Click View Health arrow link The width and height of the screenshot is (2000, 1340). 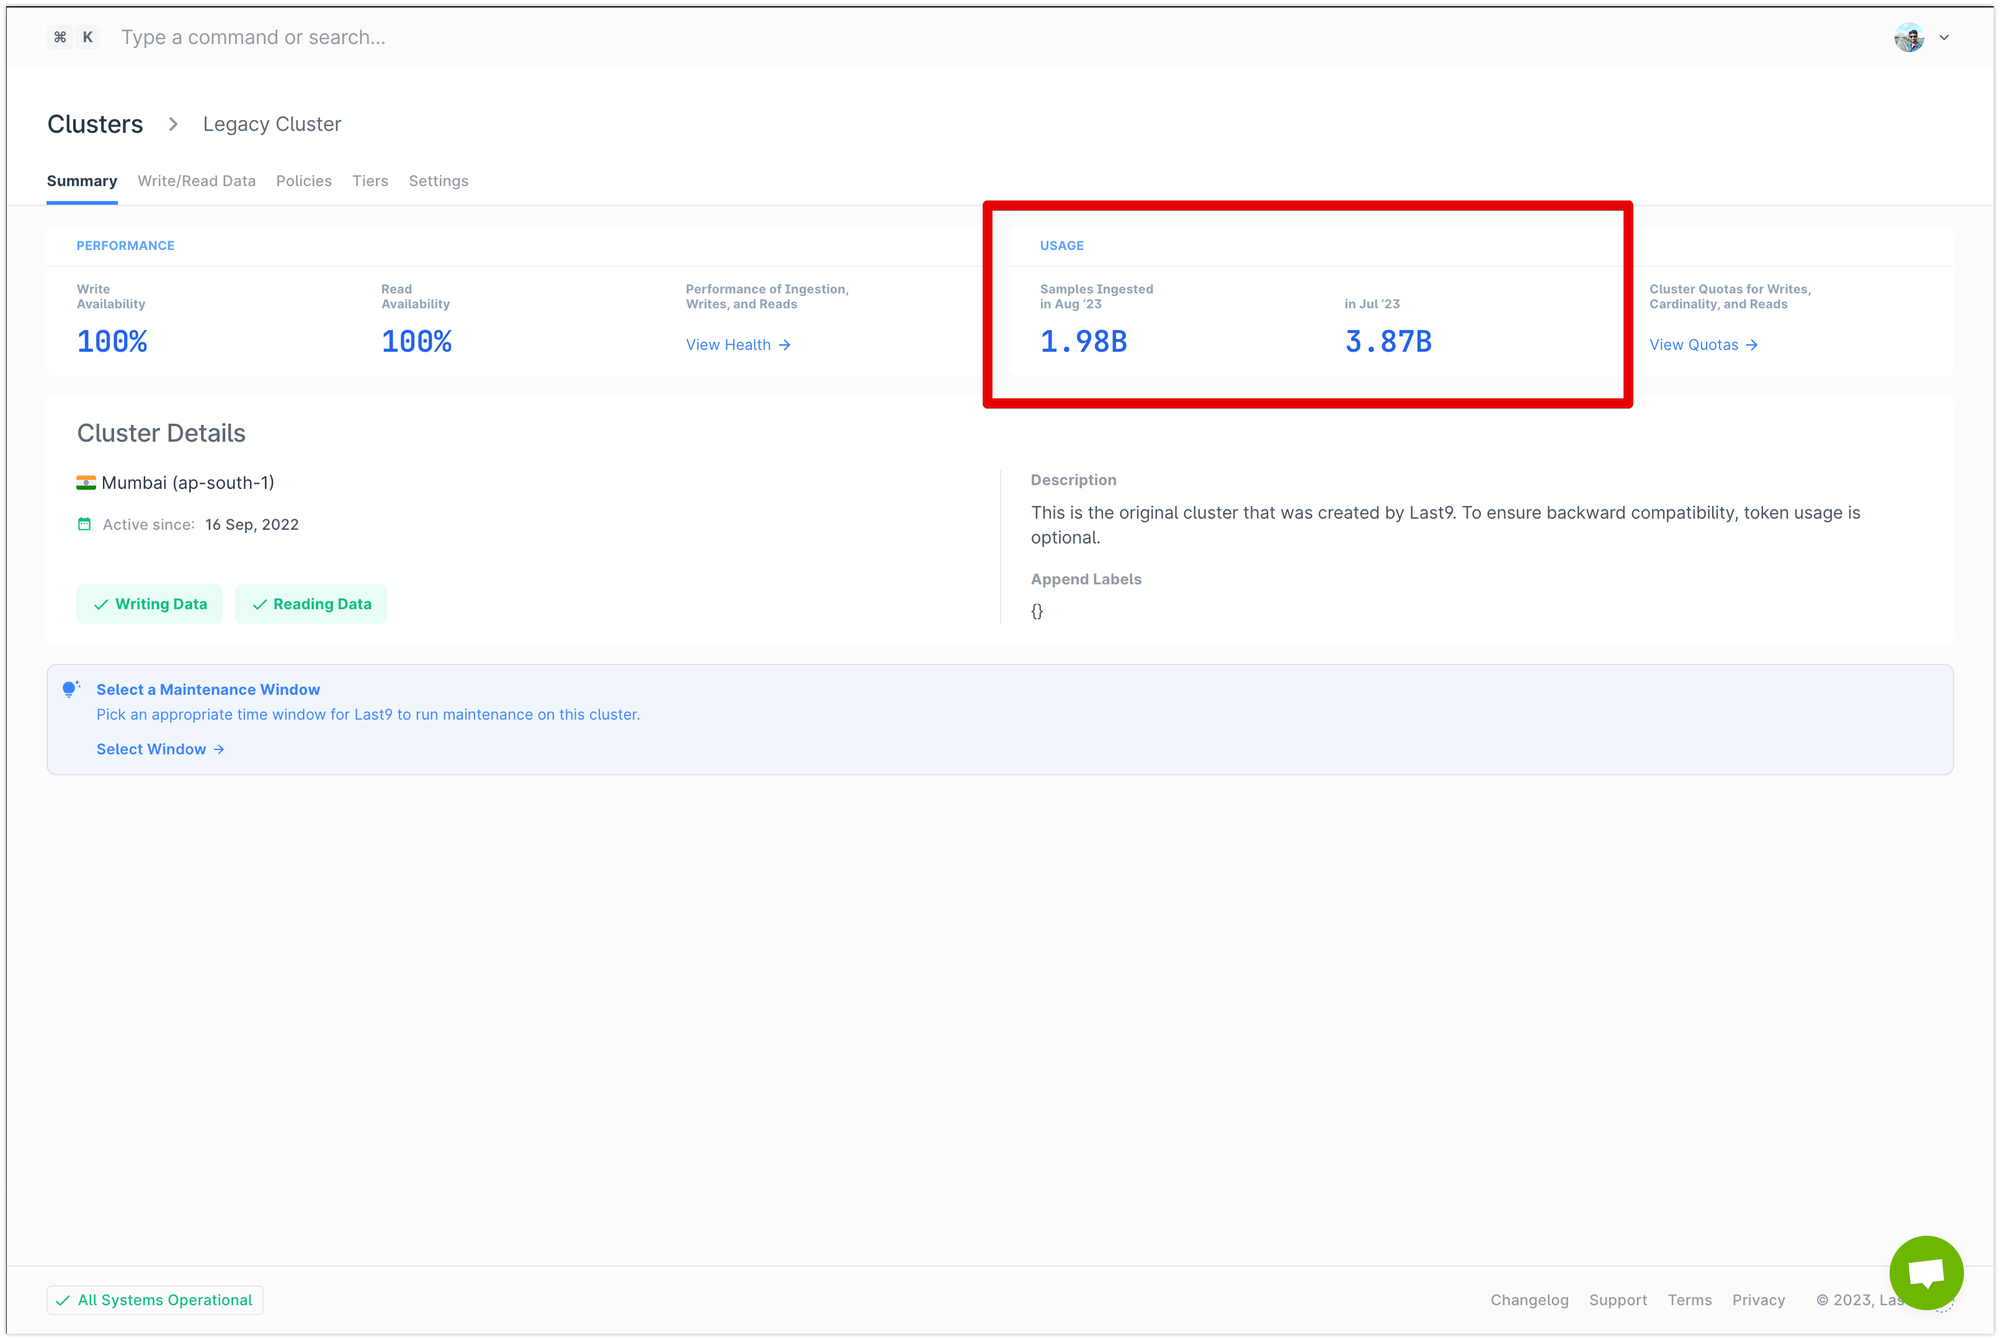click(738, 342)
